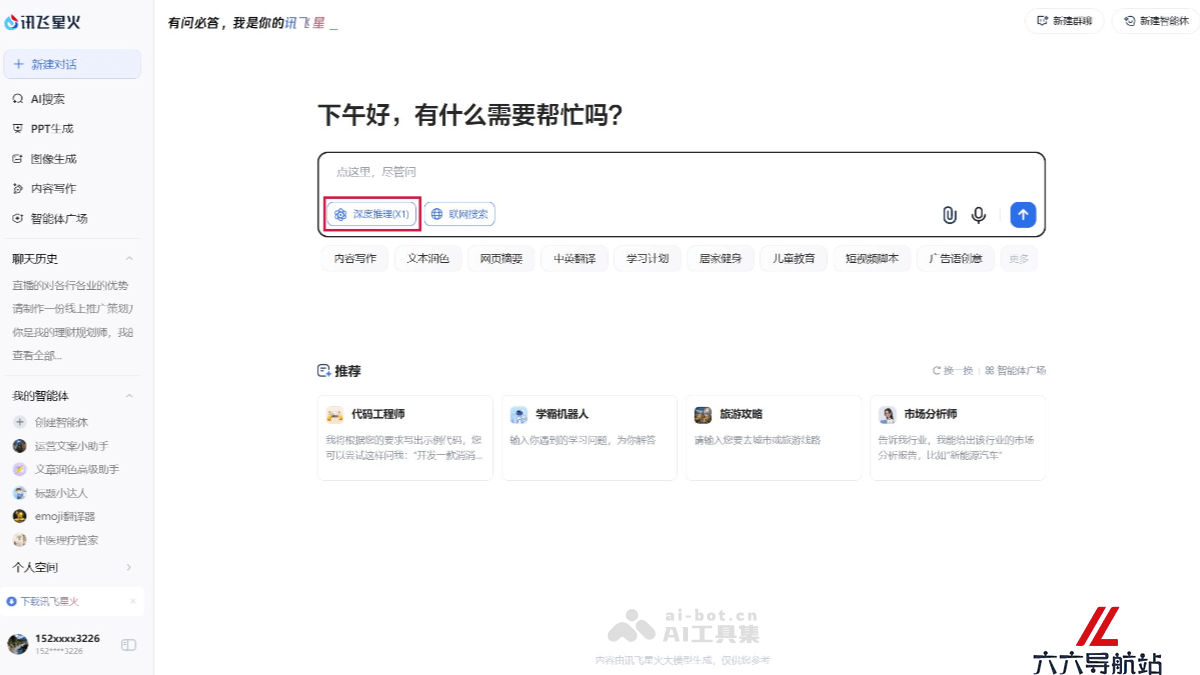Click the blue send arrow button

point(1023,214)
